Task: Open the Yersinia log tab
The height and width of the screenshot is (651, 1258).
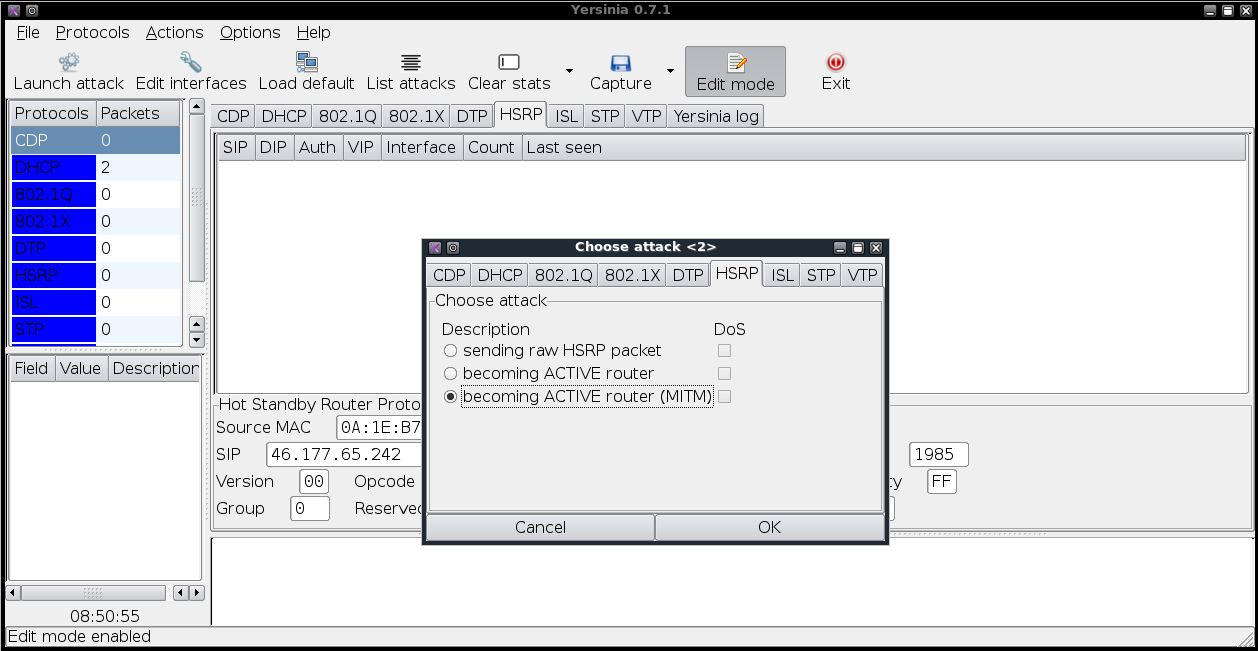Action: [x=716, y=116]
